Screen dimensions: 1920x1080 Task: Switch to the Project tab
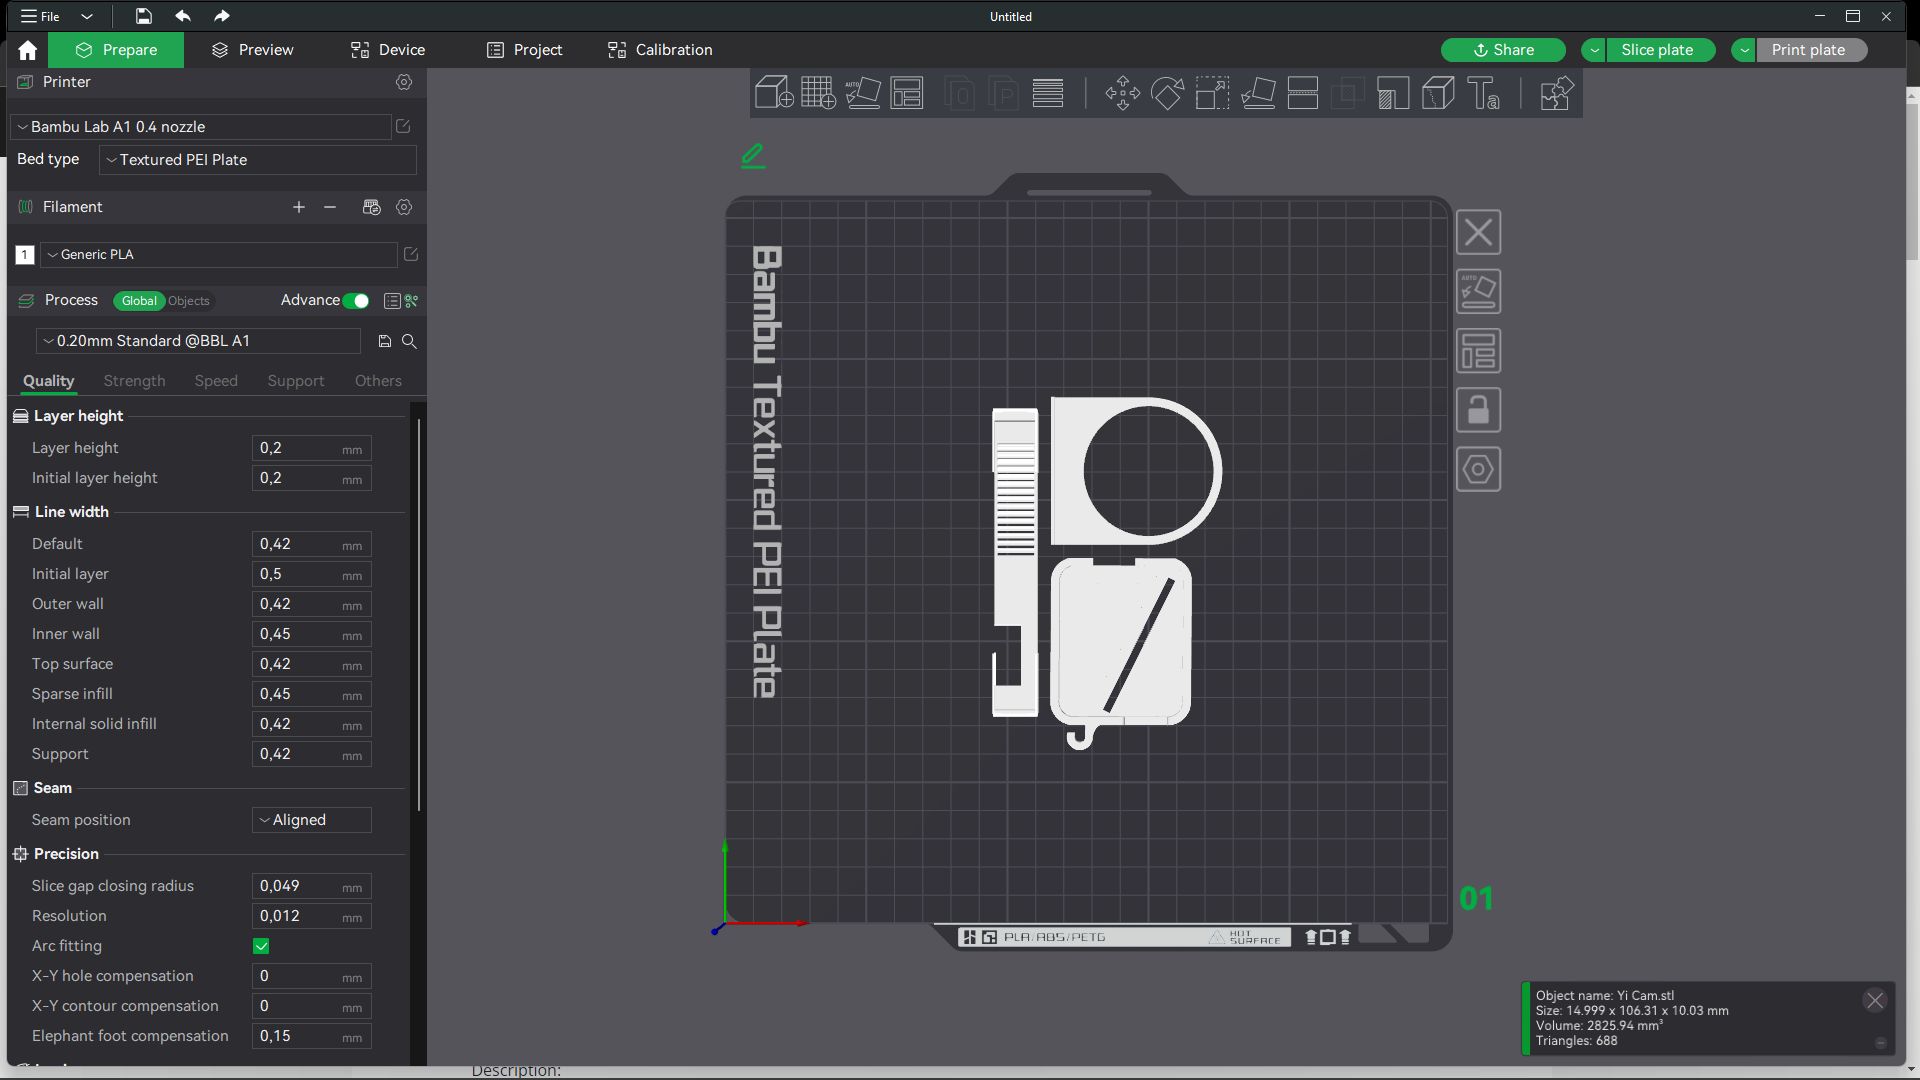524,50
